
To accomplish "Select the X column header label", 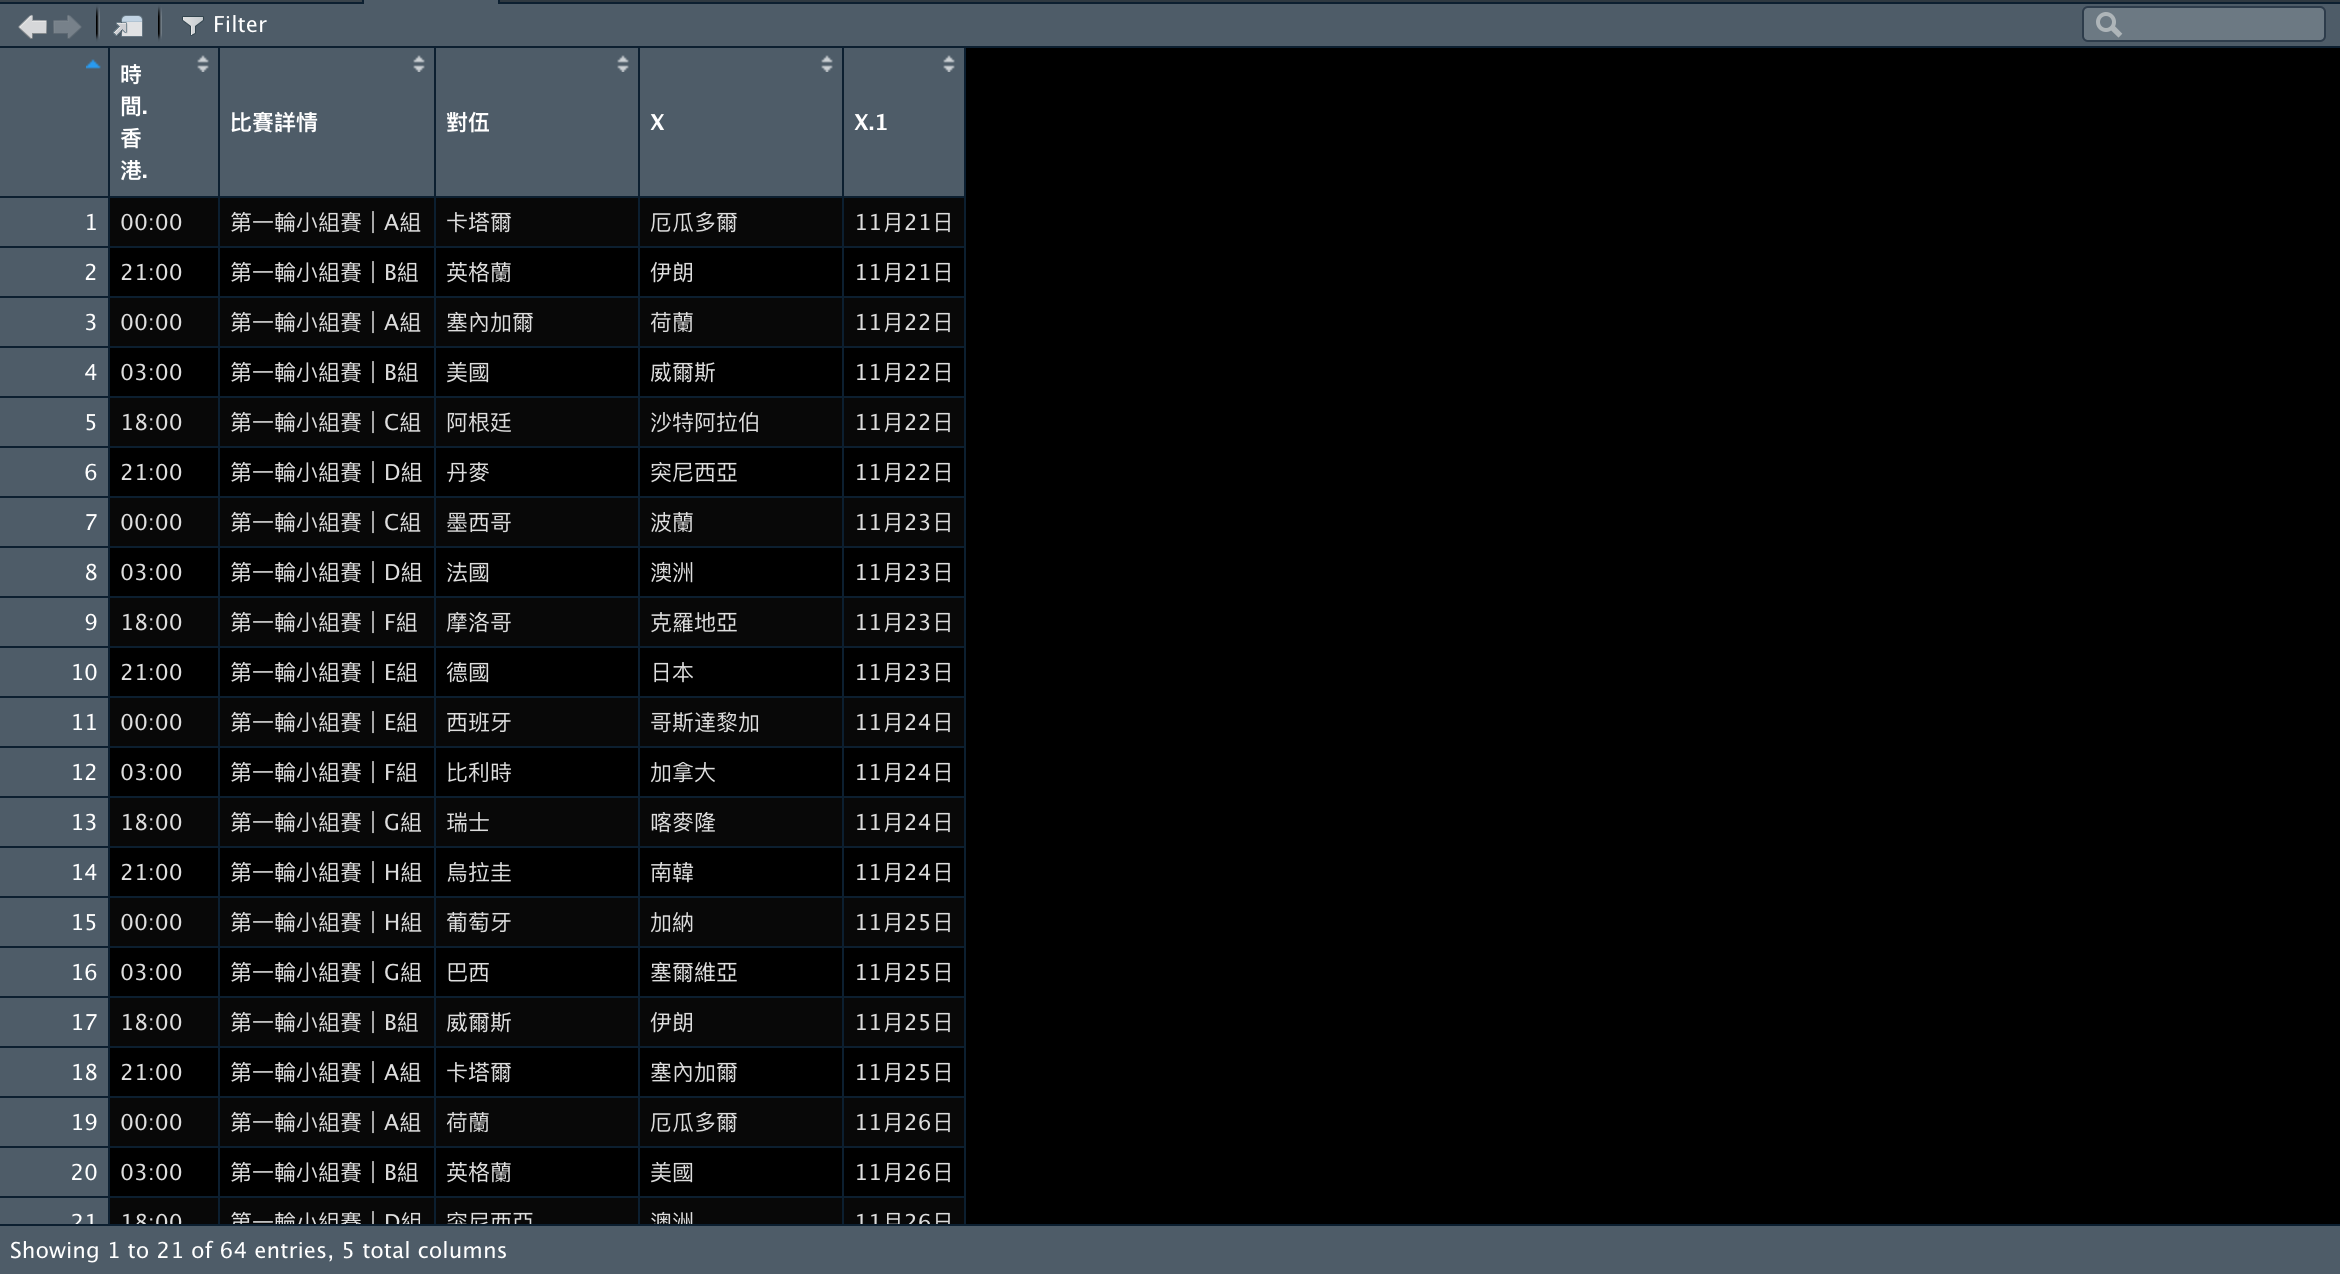I will click(657, 122).
